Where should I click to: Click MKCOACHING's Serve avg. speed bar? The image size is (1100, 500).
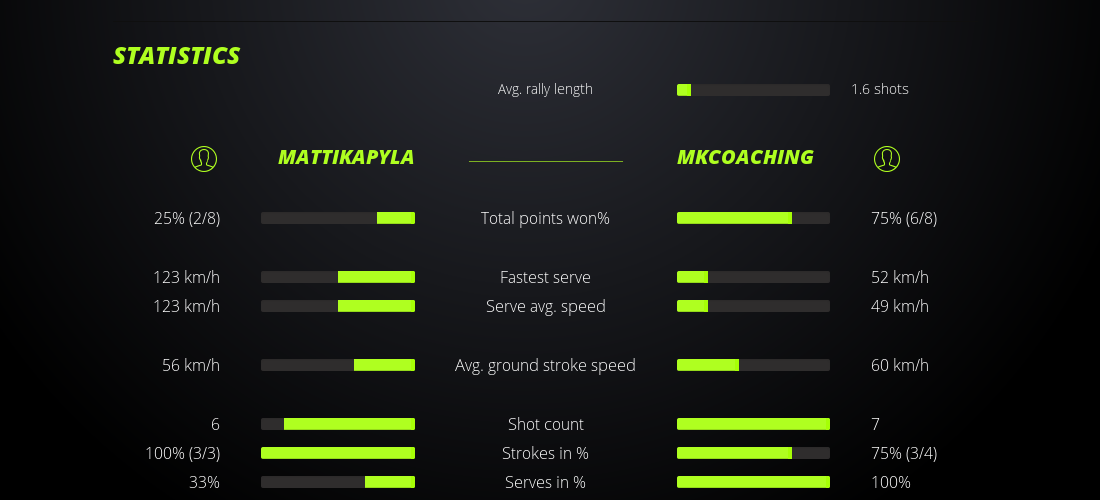[x=753, y=306]
